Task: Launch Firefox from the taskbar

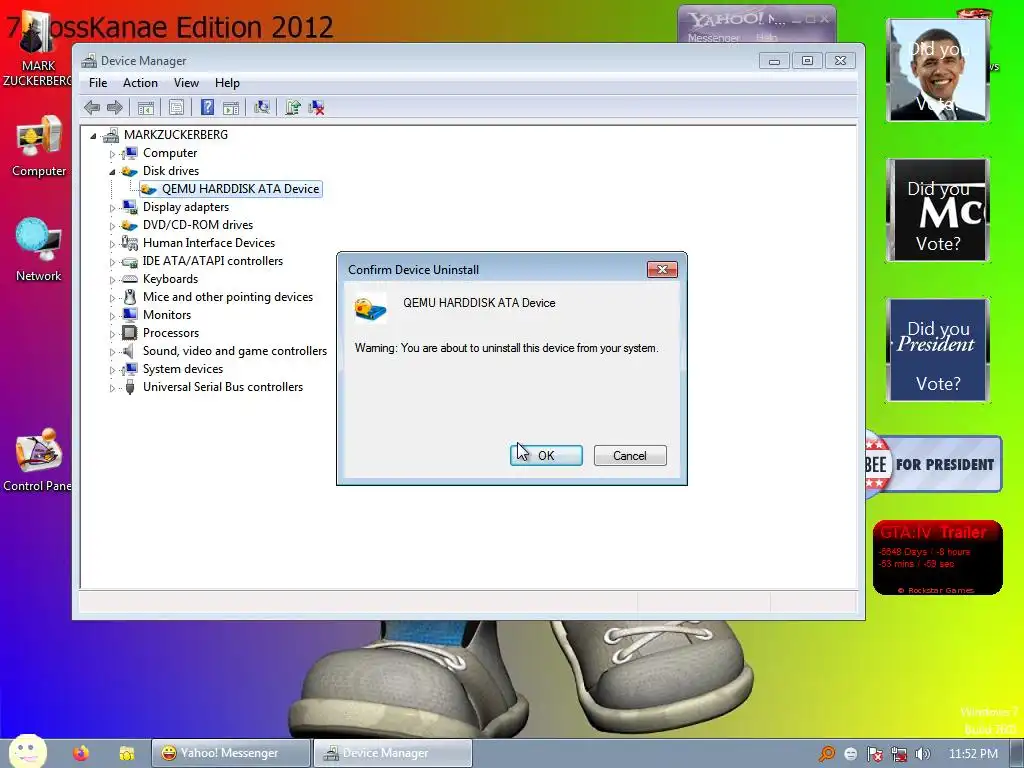Action: (x=81, y=753)
